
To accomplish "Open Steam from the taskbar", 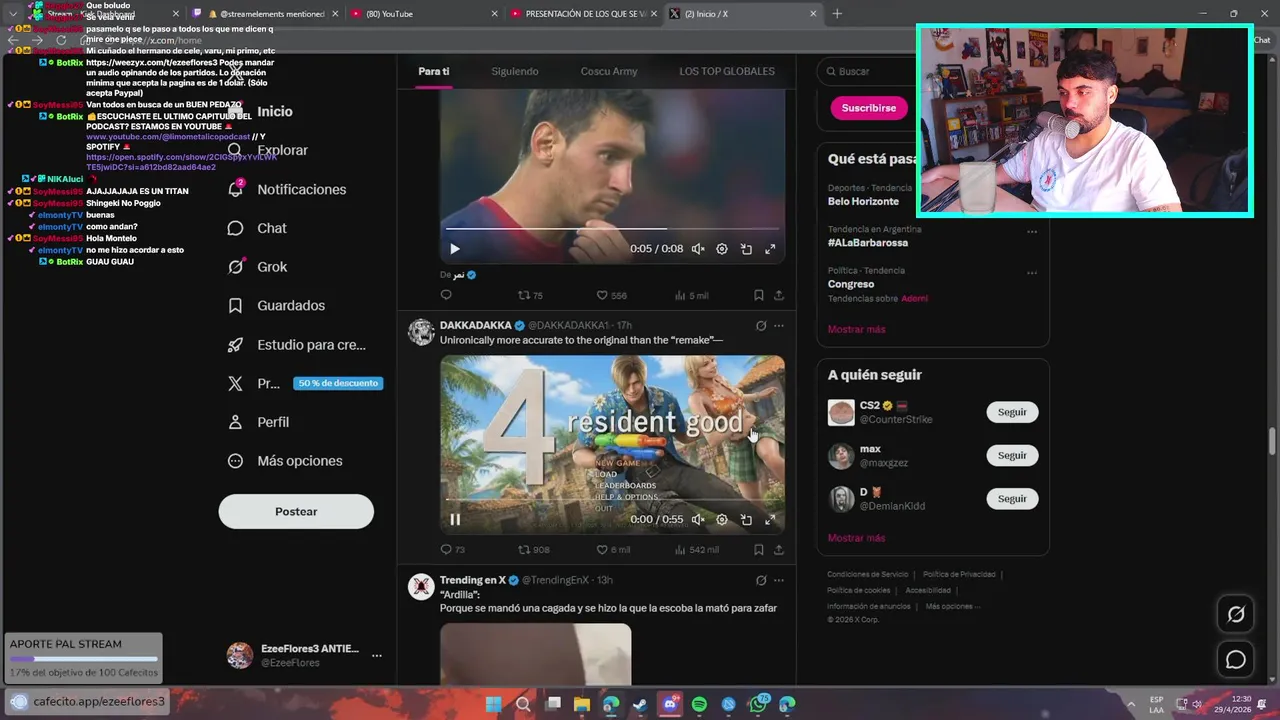I will (x=640, y=704).
